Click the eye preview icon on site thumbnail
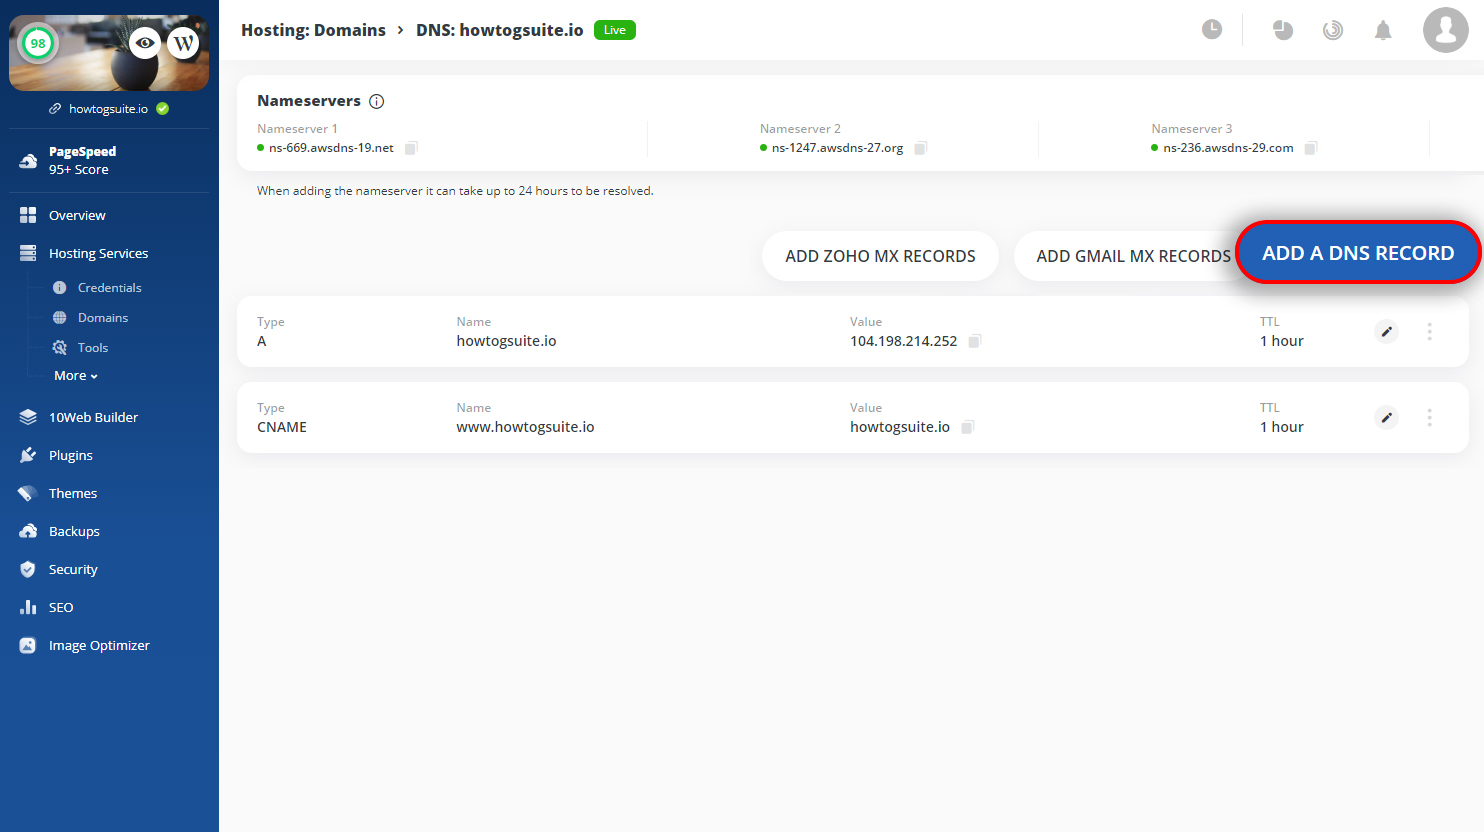The height and width of the screenshot is (832, 1484). [145, 43]
